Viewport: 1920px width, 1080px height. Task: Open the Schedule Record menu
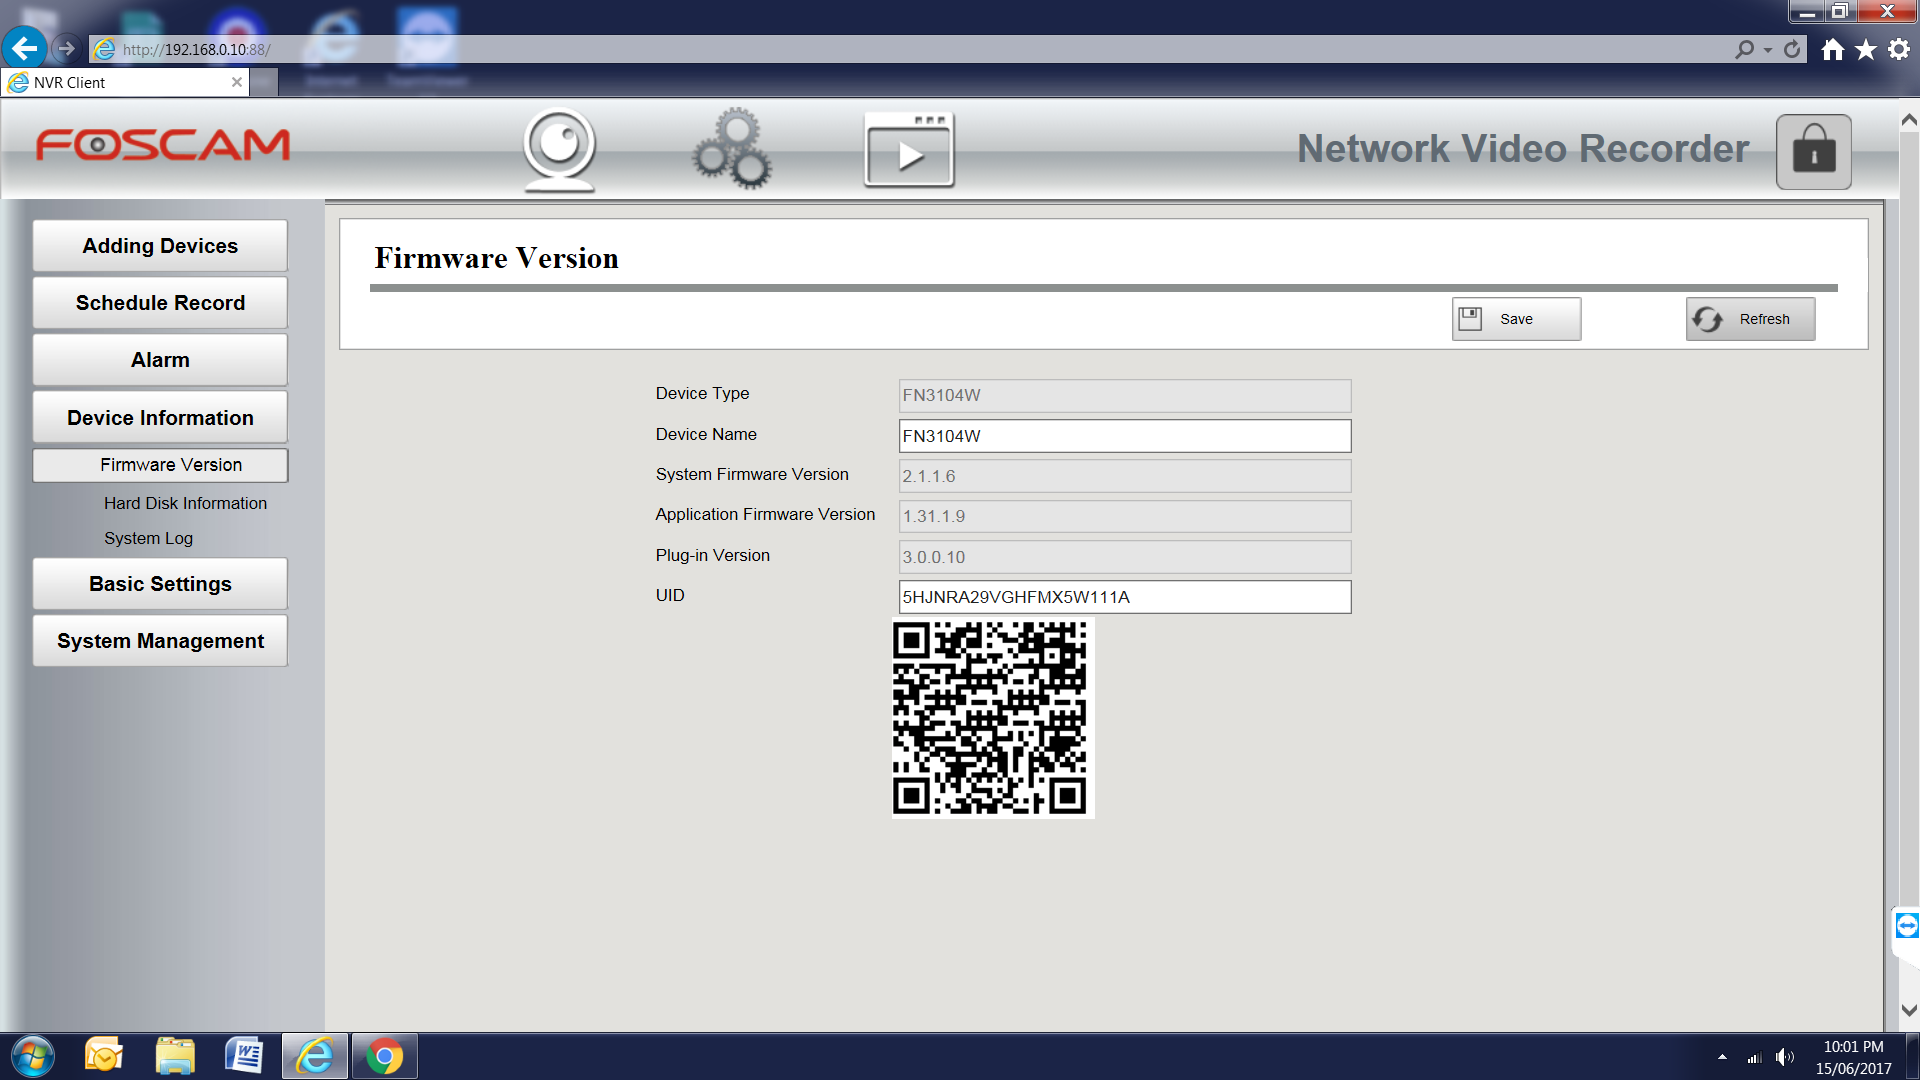(x=160, y=303)
